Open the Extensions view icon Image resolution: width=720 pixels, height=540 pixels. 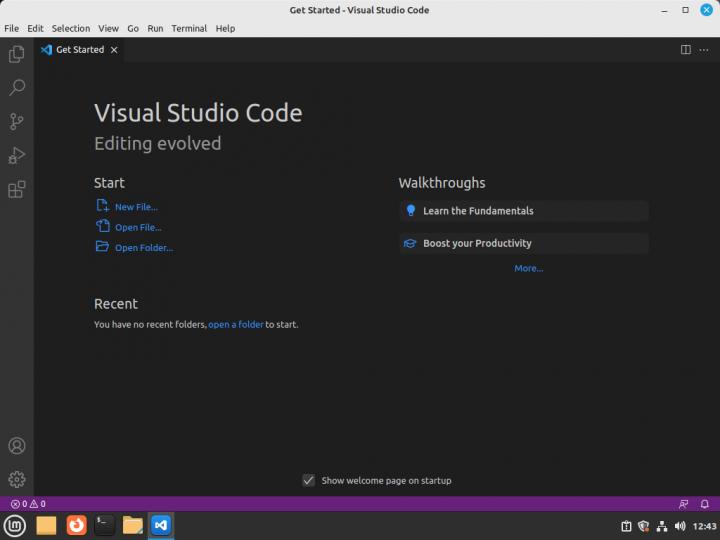click(x=16, y=189)
